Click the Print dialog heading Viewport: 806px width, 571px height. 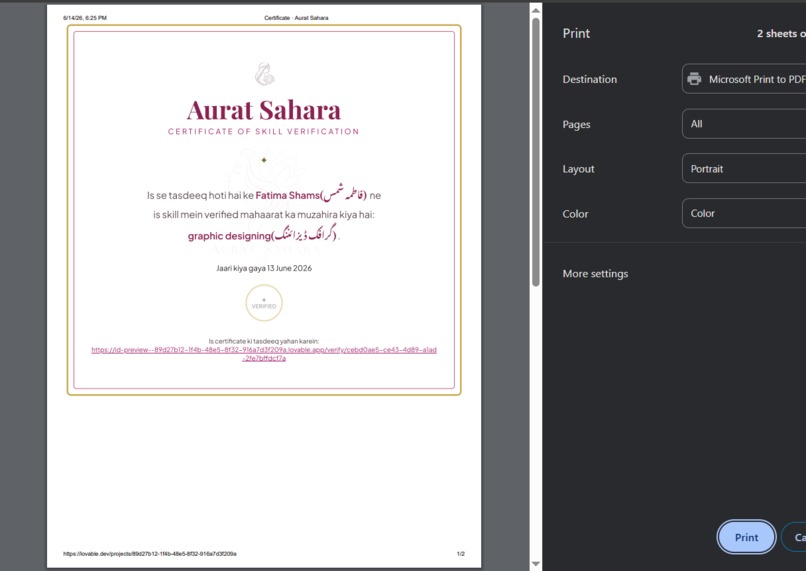tap(576, 33)
